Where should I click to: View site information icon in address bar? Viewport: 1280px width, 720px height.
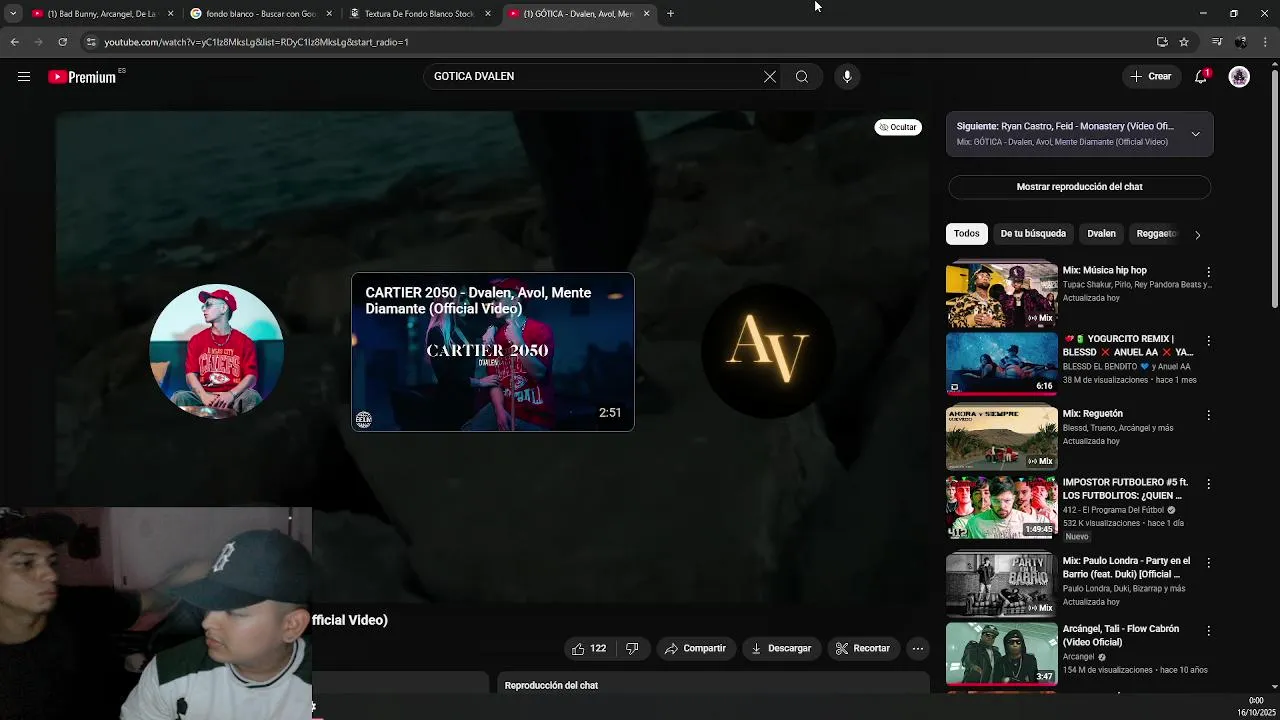point(91,42)
